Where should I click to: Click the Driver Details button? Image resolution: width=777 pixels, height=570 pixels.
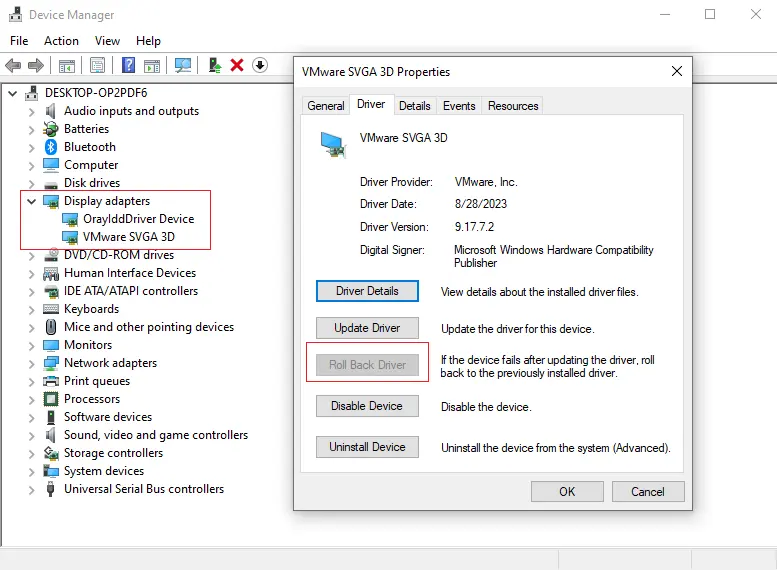[367, 291]
